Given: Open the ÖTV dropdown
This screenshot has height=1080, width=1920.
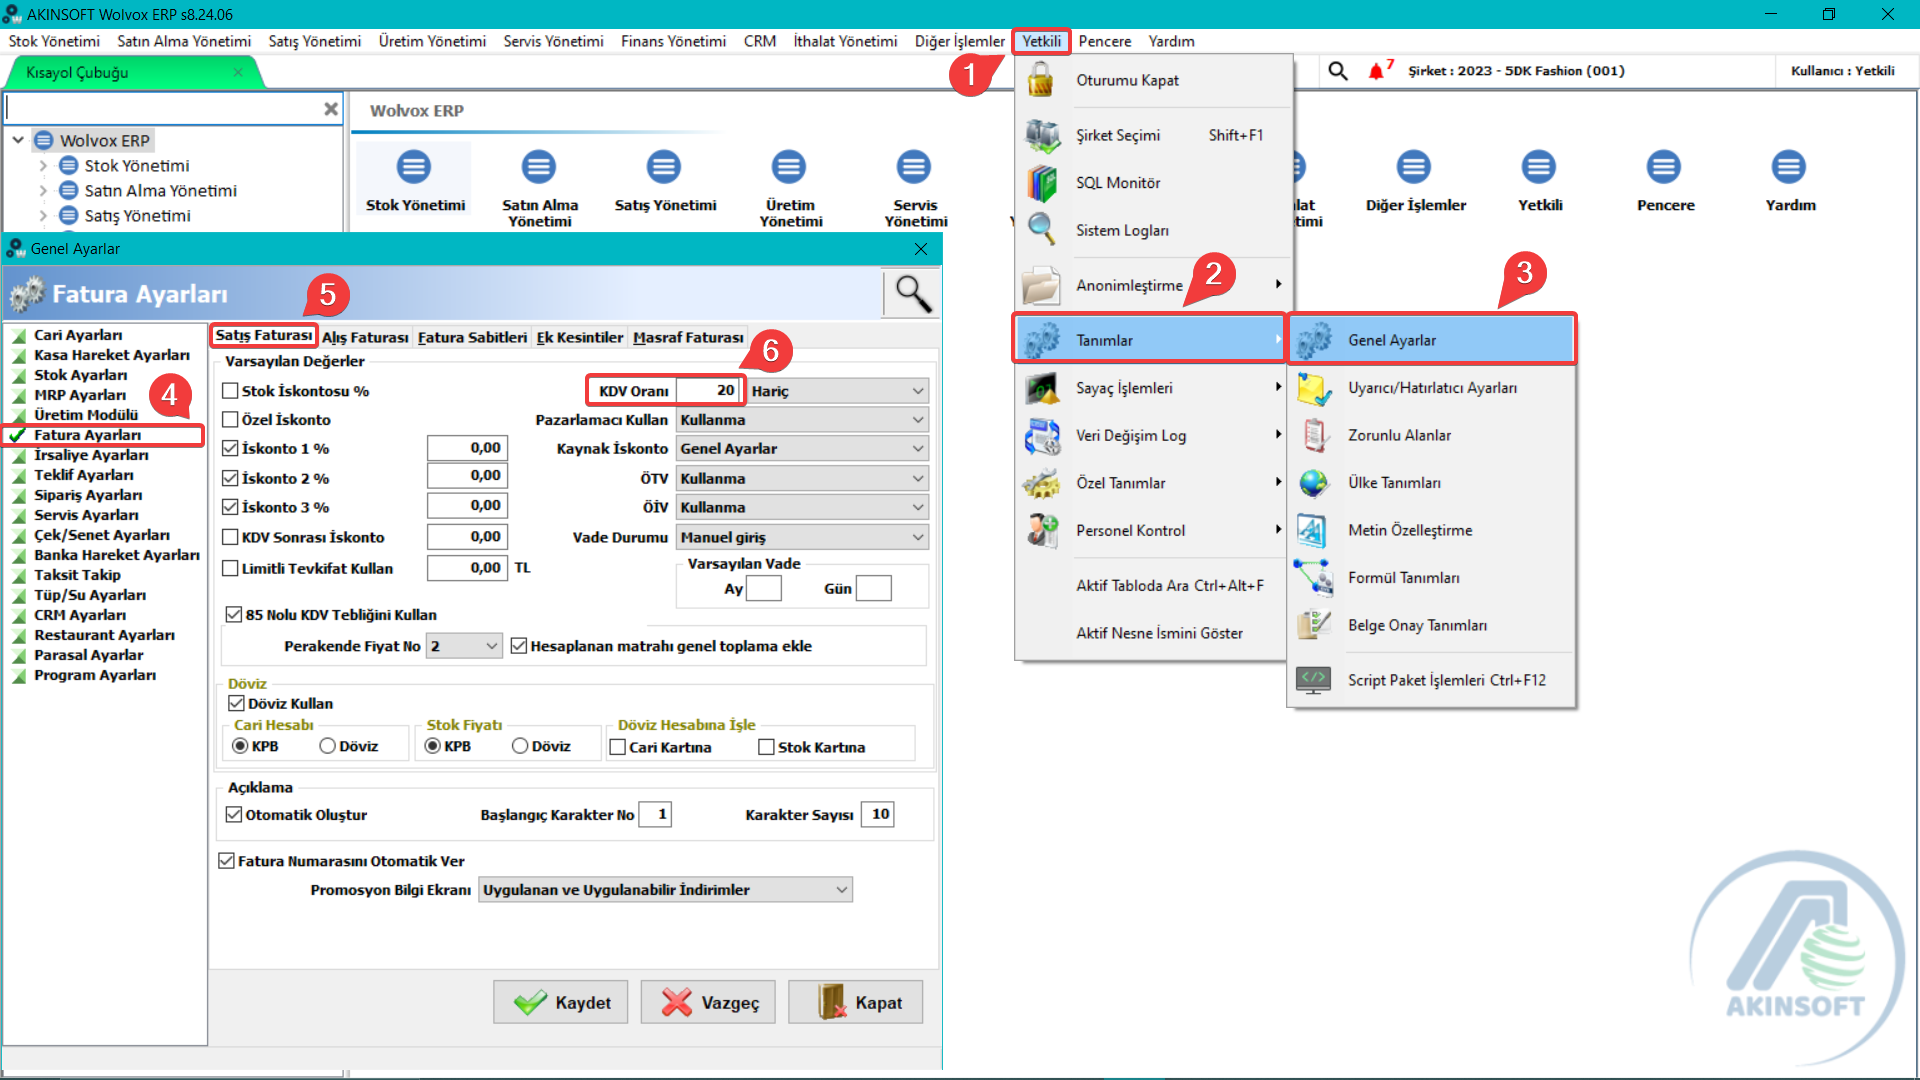Looking at the screenshot, I should pyautogui.click(x=802, y=479).
